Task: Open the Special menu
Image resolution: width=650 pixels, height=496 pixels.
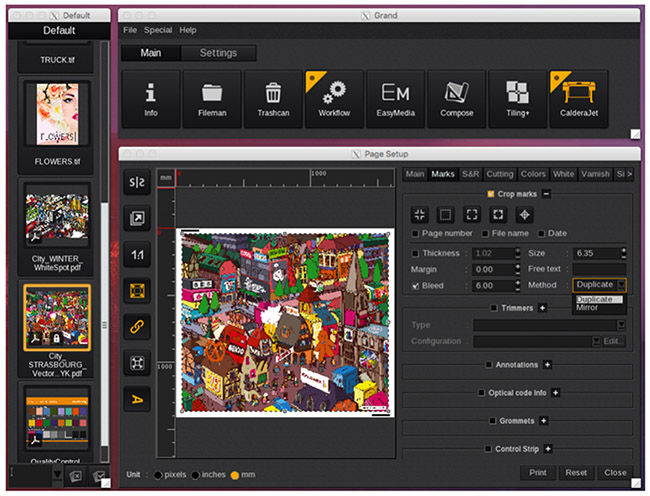Action: pyautogui.click(x=157, y=31)
